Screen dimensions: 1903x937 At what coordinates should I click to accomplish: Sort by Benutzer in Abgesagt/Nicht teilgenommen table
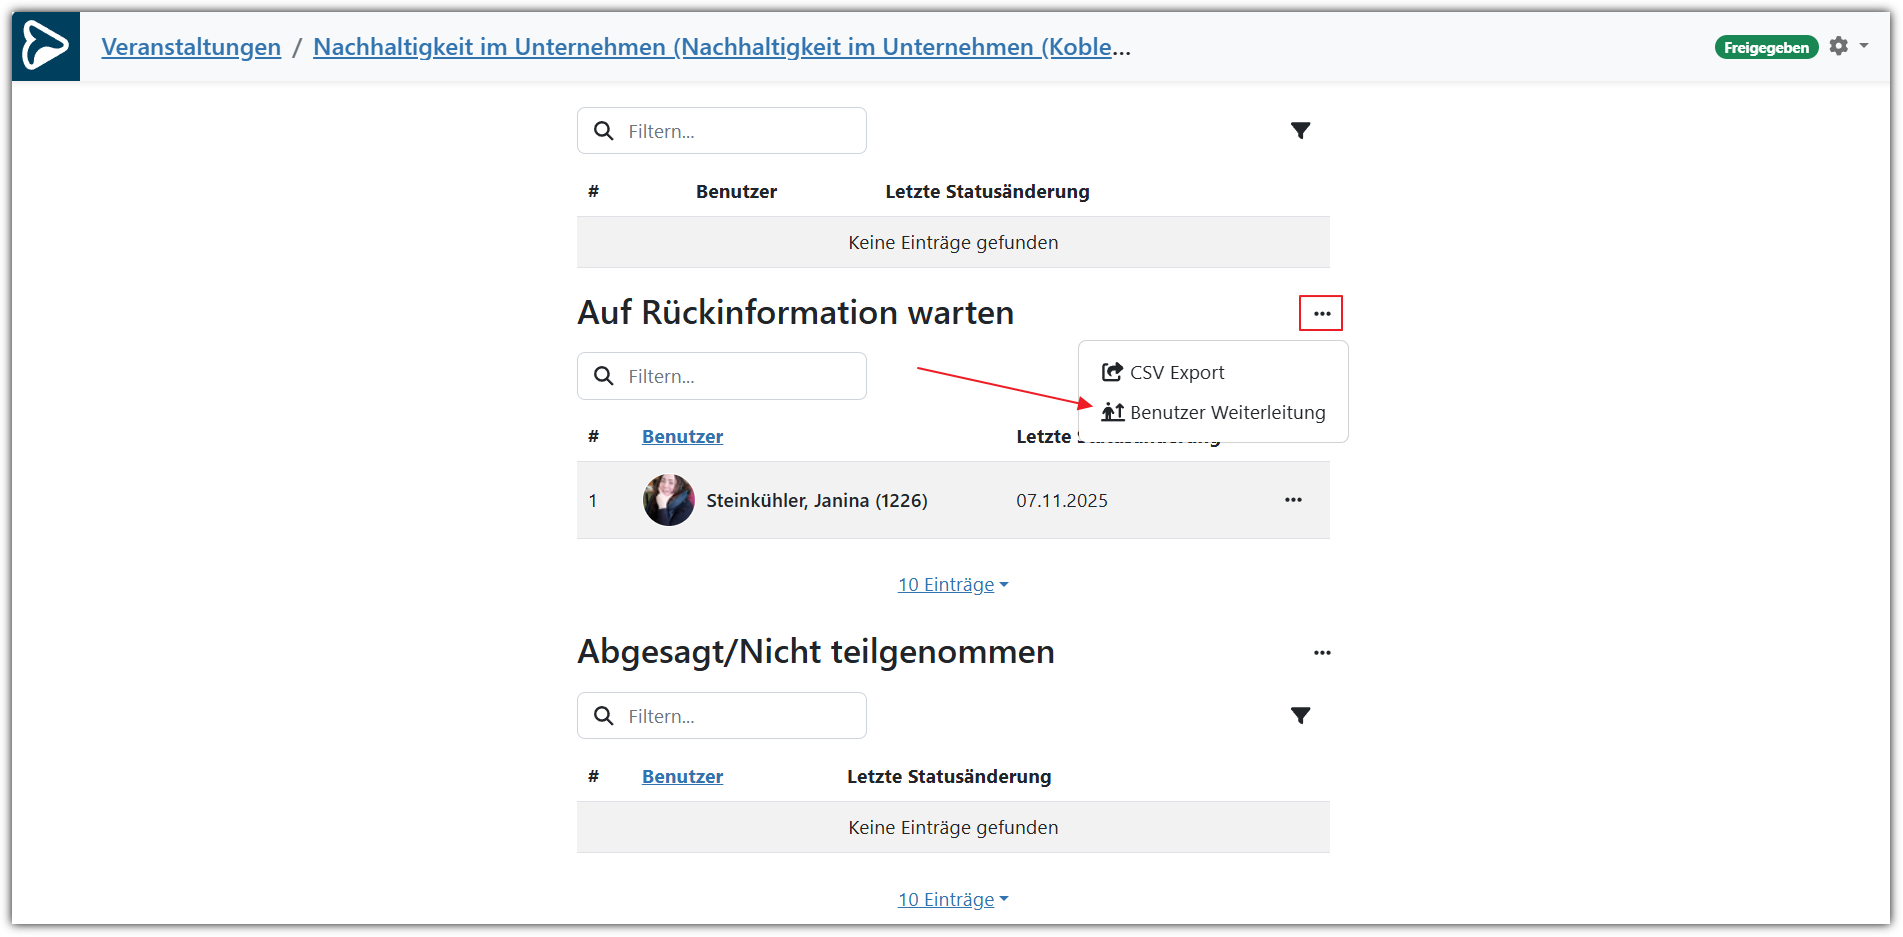tap(682, 777)
